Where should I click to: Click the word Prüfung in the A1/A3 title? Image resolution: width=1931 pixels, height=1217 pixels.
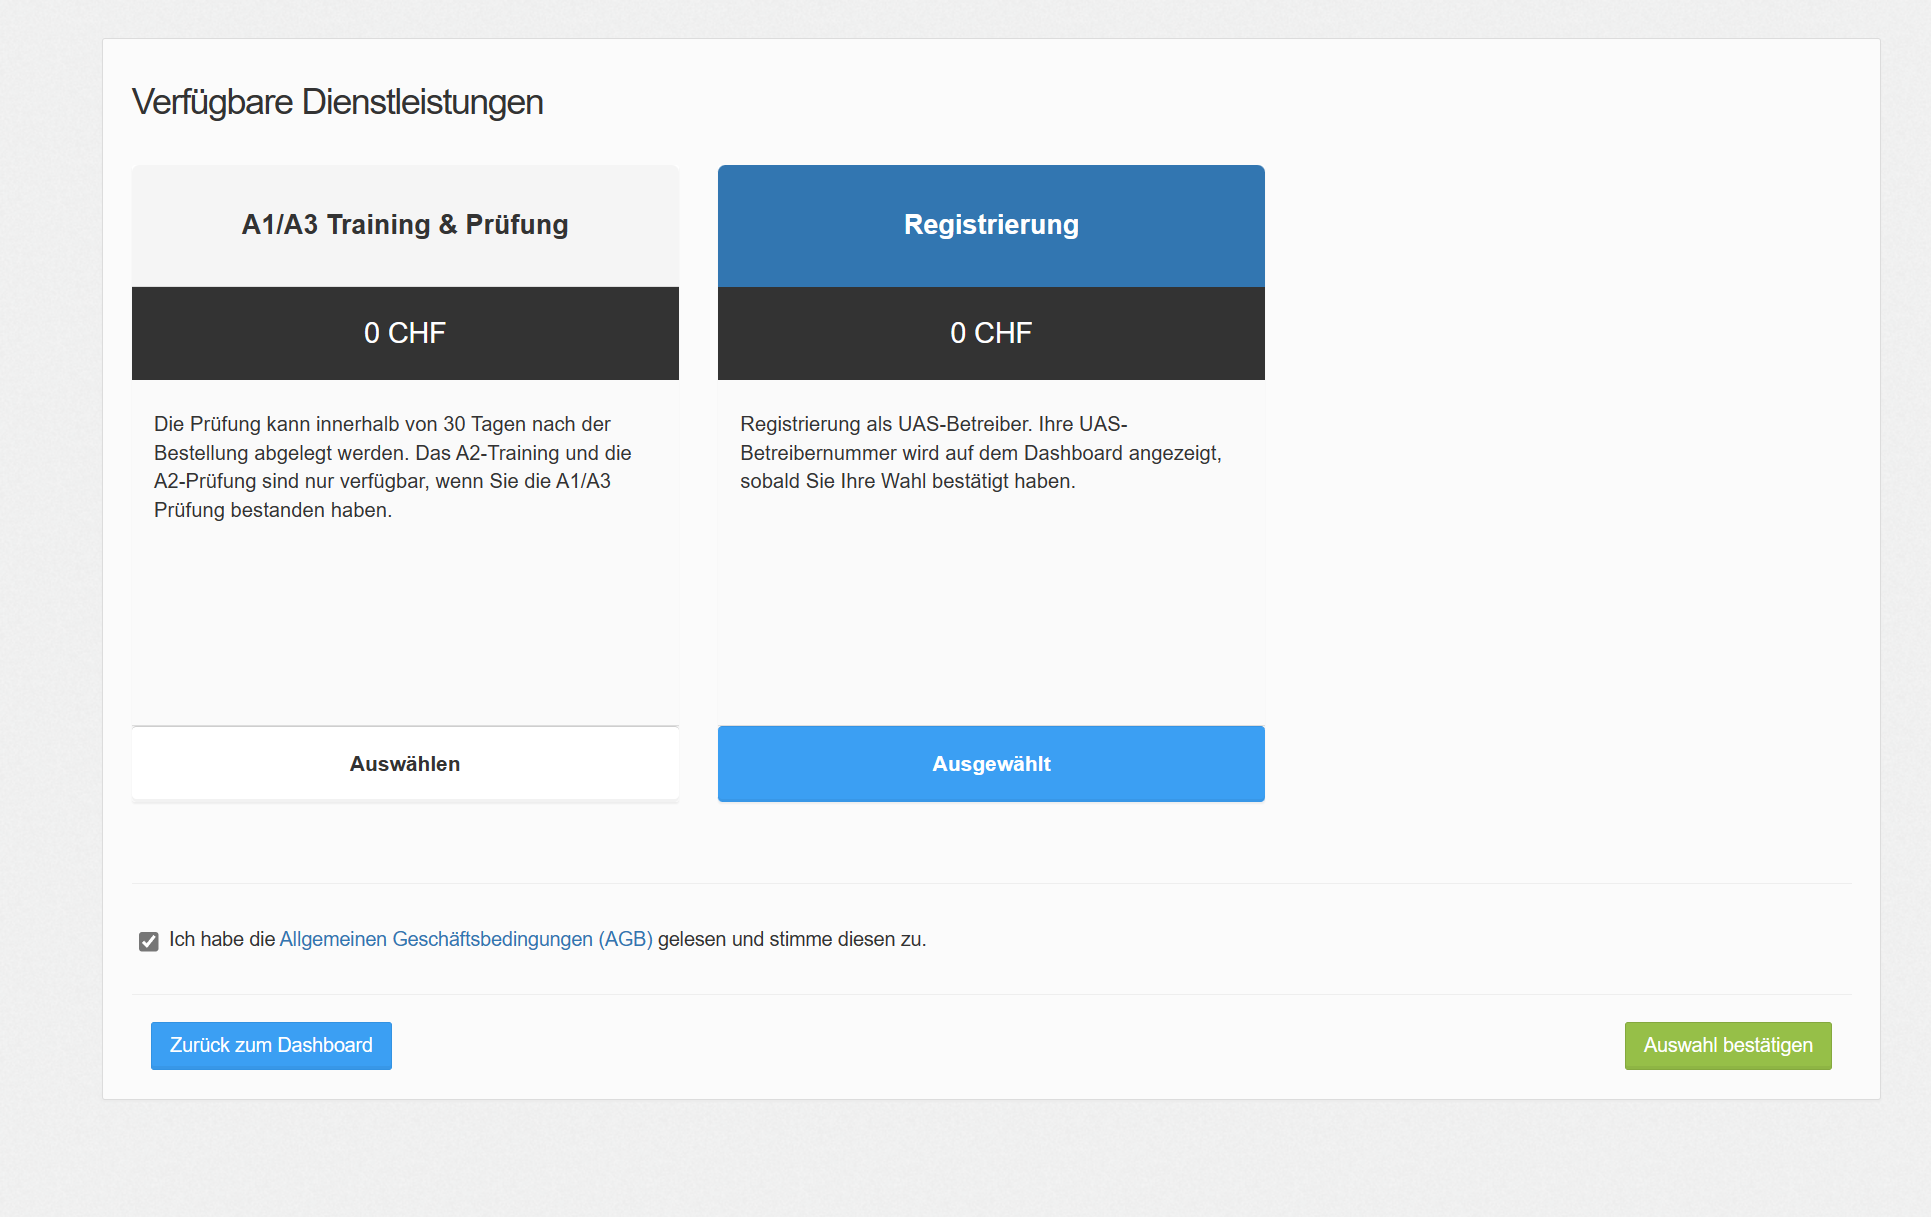coord(517,225)
